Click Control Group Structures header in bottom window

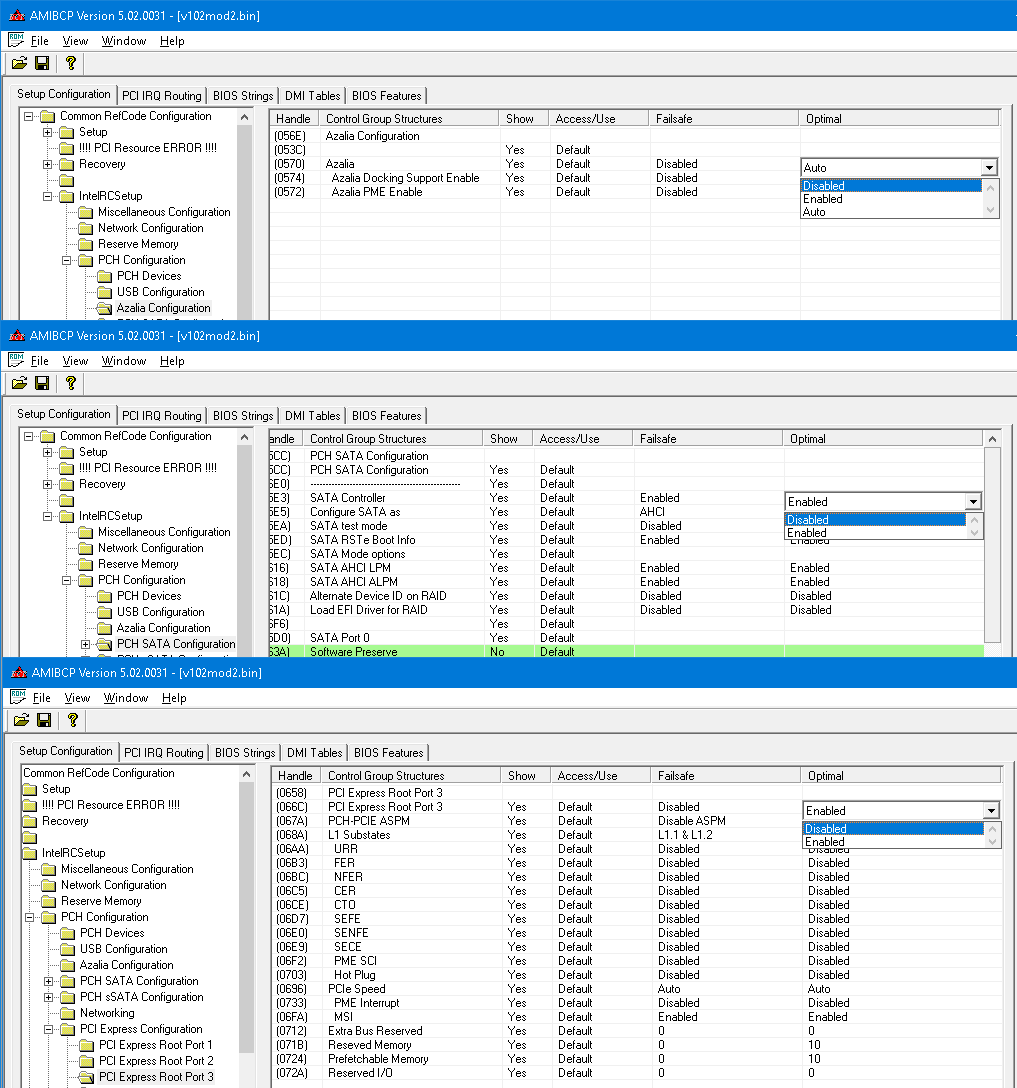[411, 776]
